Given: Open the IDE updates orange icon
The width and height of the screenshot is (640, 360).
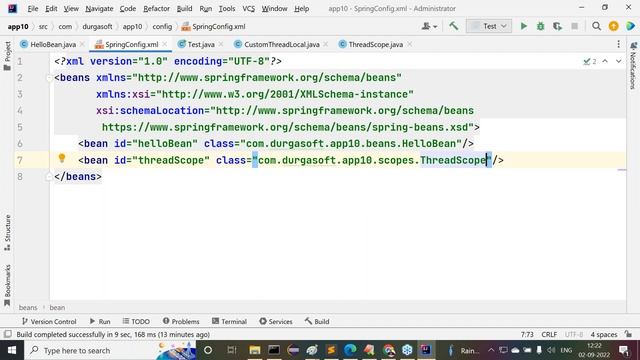Looking at the screenshot, I should [x=613, y=26].
